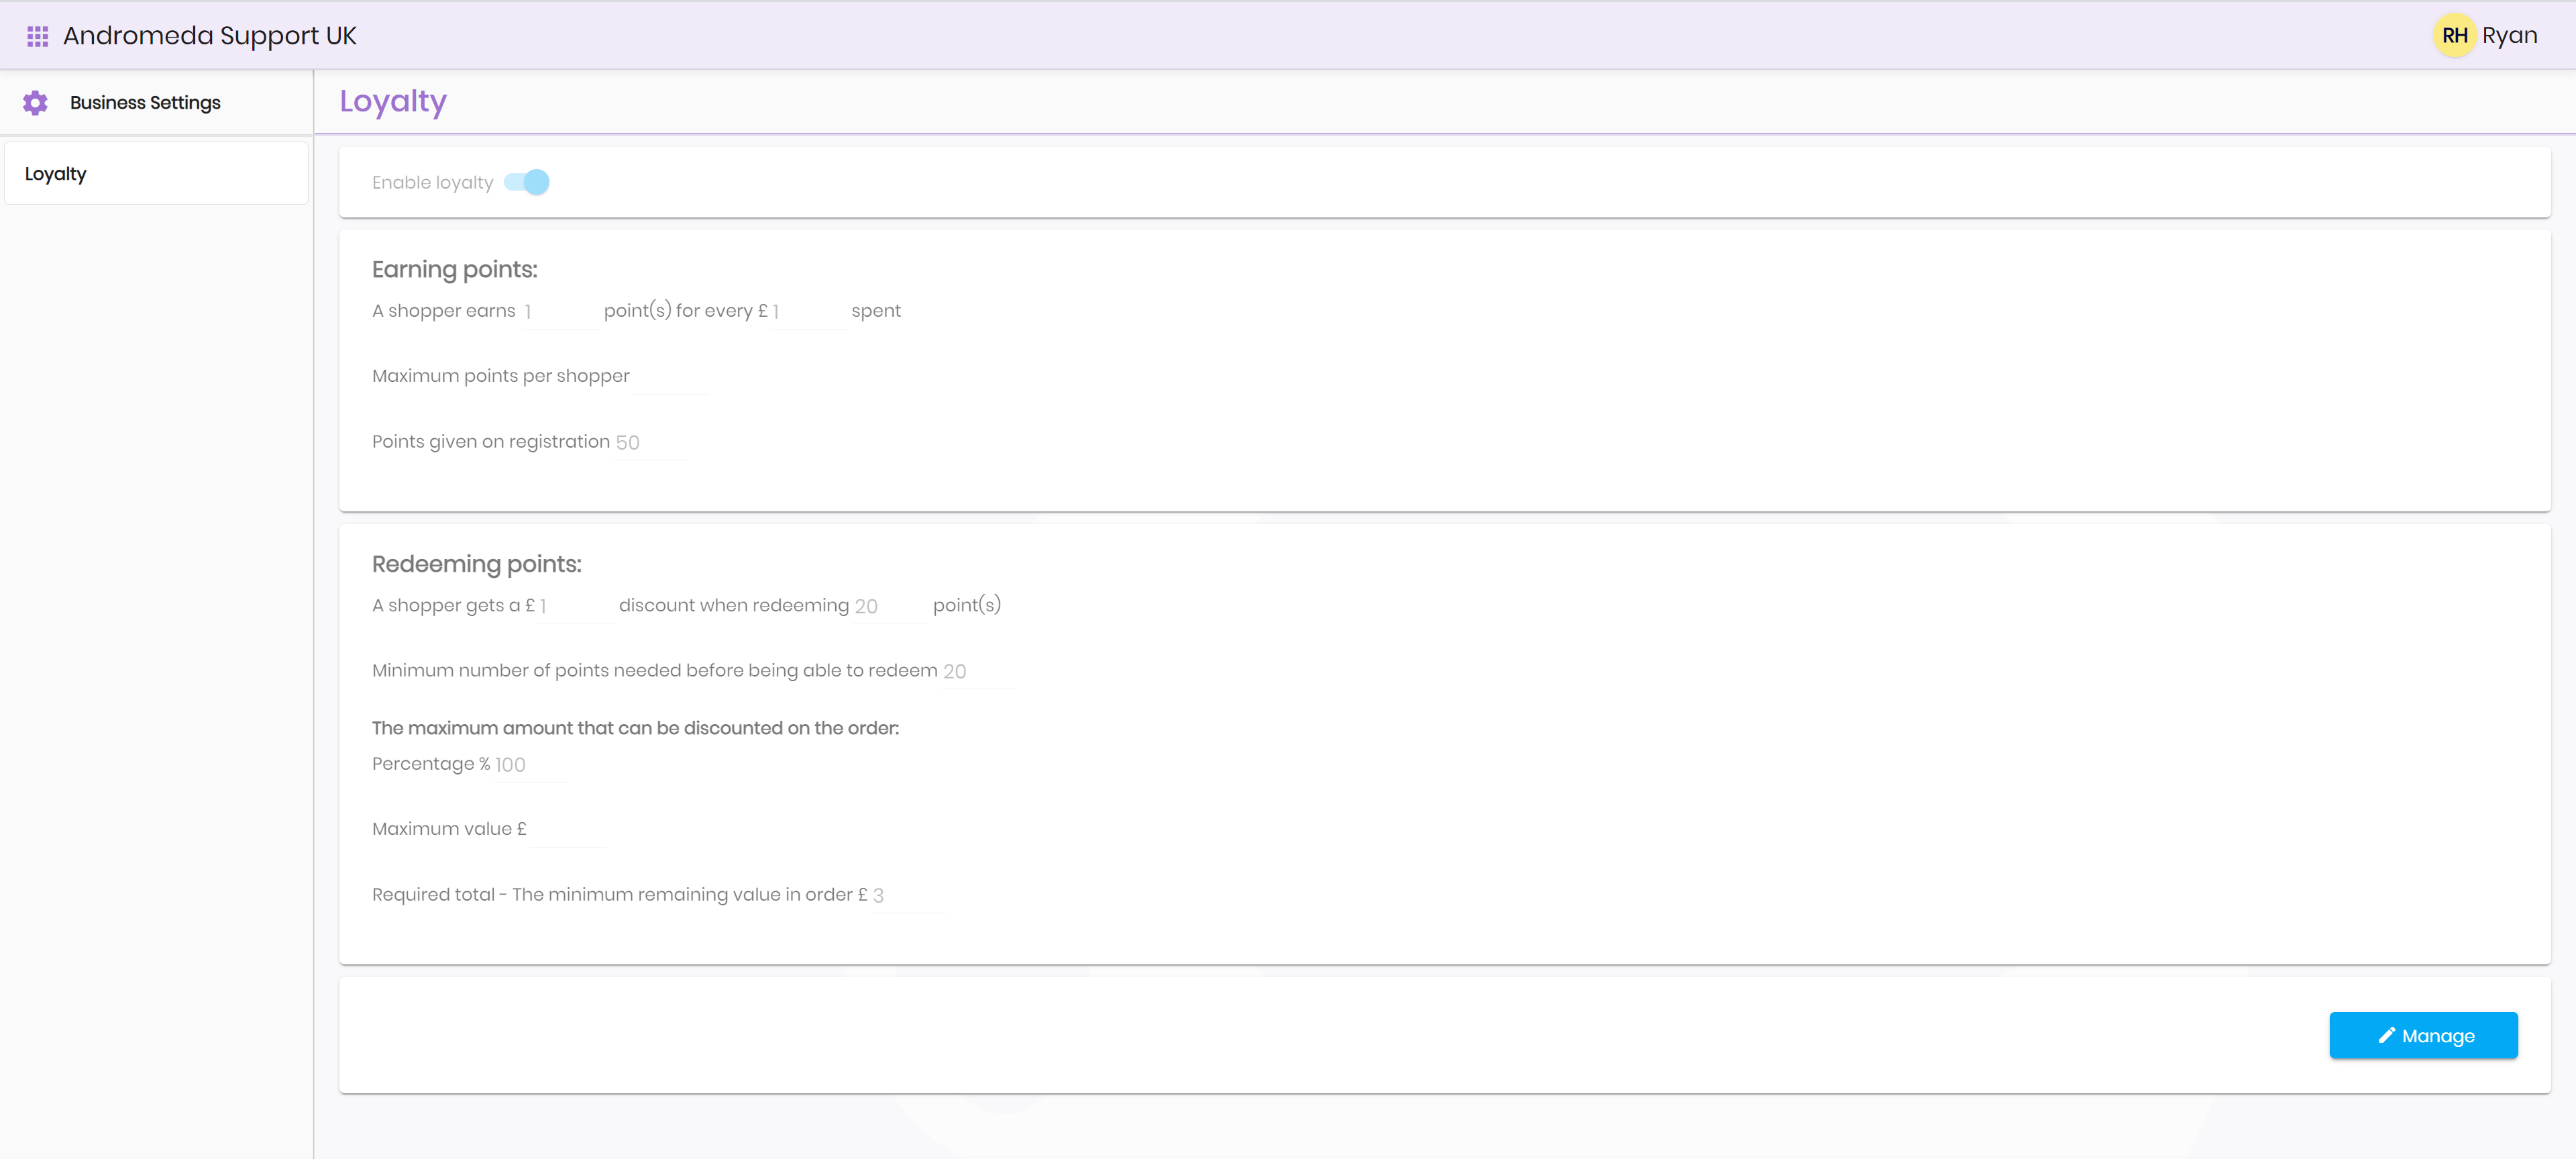Image resolution: width=2576 pixels, height=1159 pixels.
Task: Select Loyalty in the sidebar
Action: [x=56, y=174]
